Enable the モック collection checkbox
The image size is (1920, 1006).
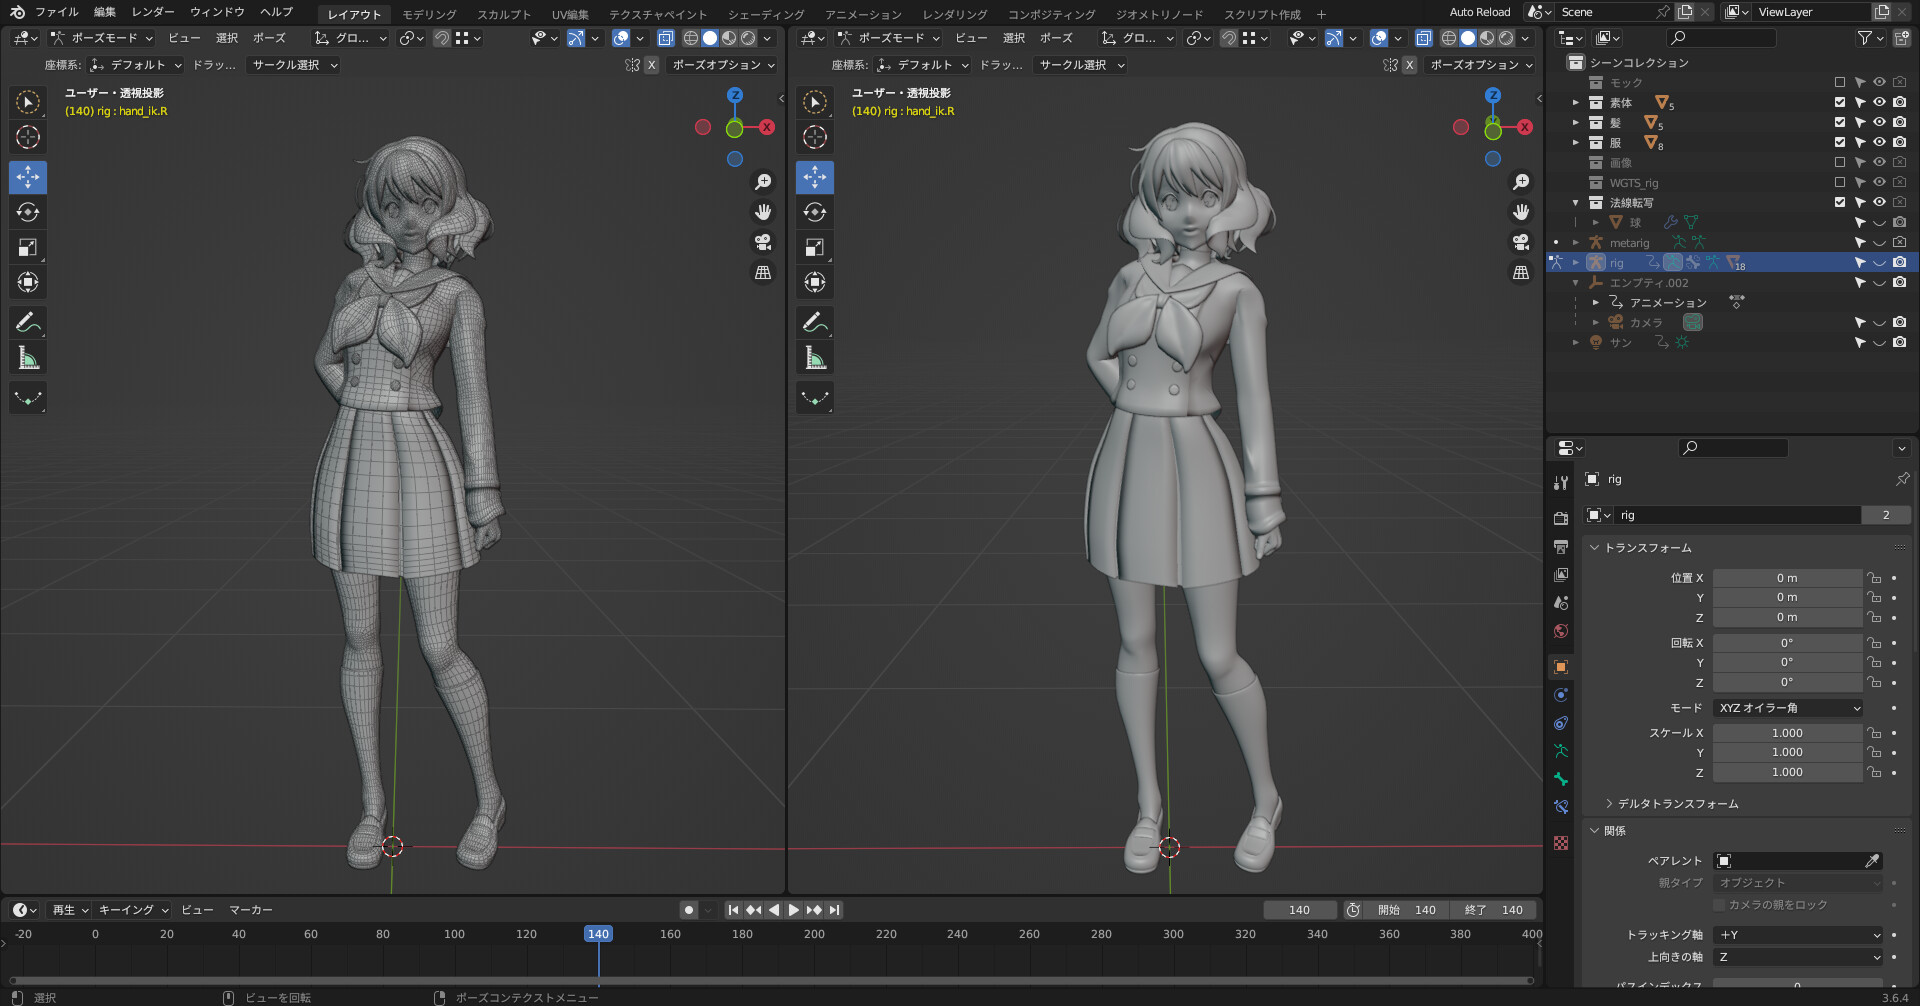tap(1840, 82)
